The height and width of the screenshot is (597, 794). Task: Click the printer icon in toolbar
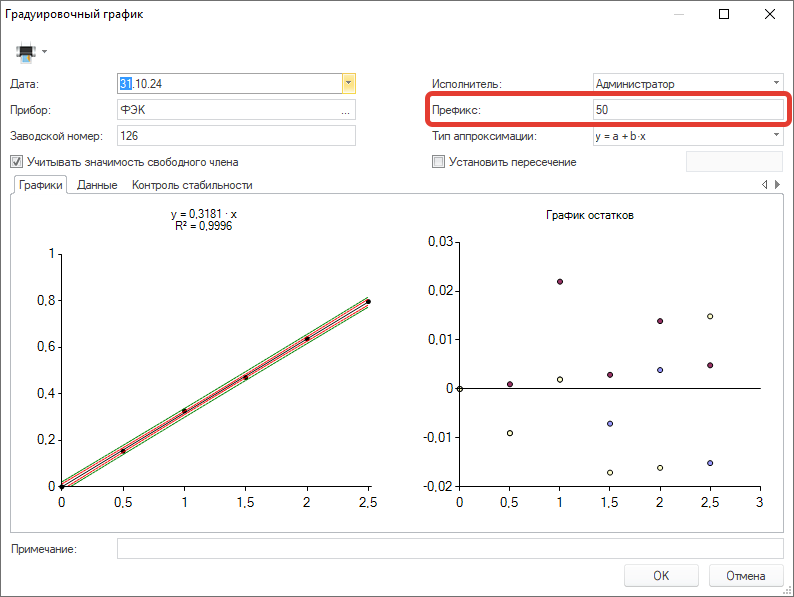[x=26, y=52]
